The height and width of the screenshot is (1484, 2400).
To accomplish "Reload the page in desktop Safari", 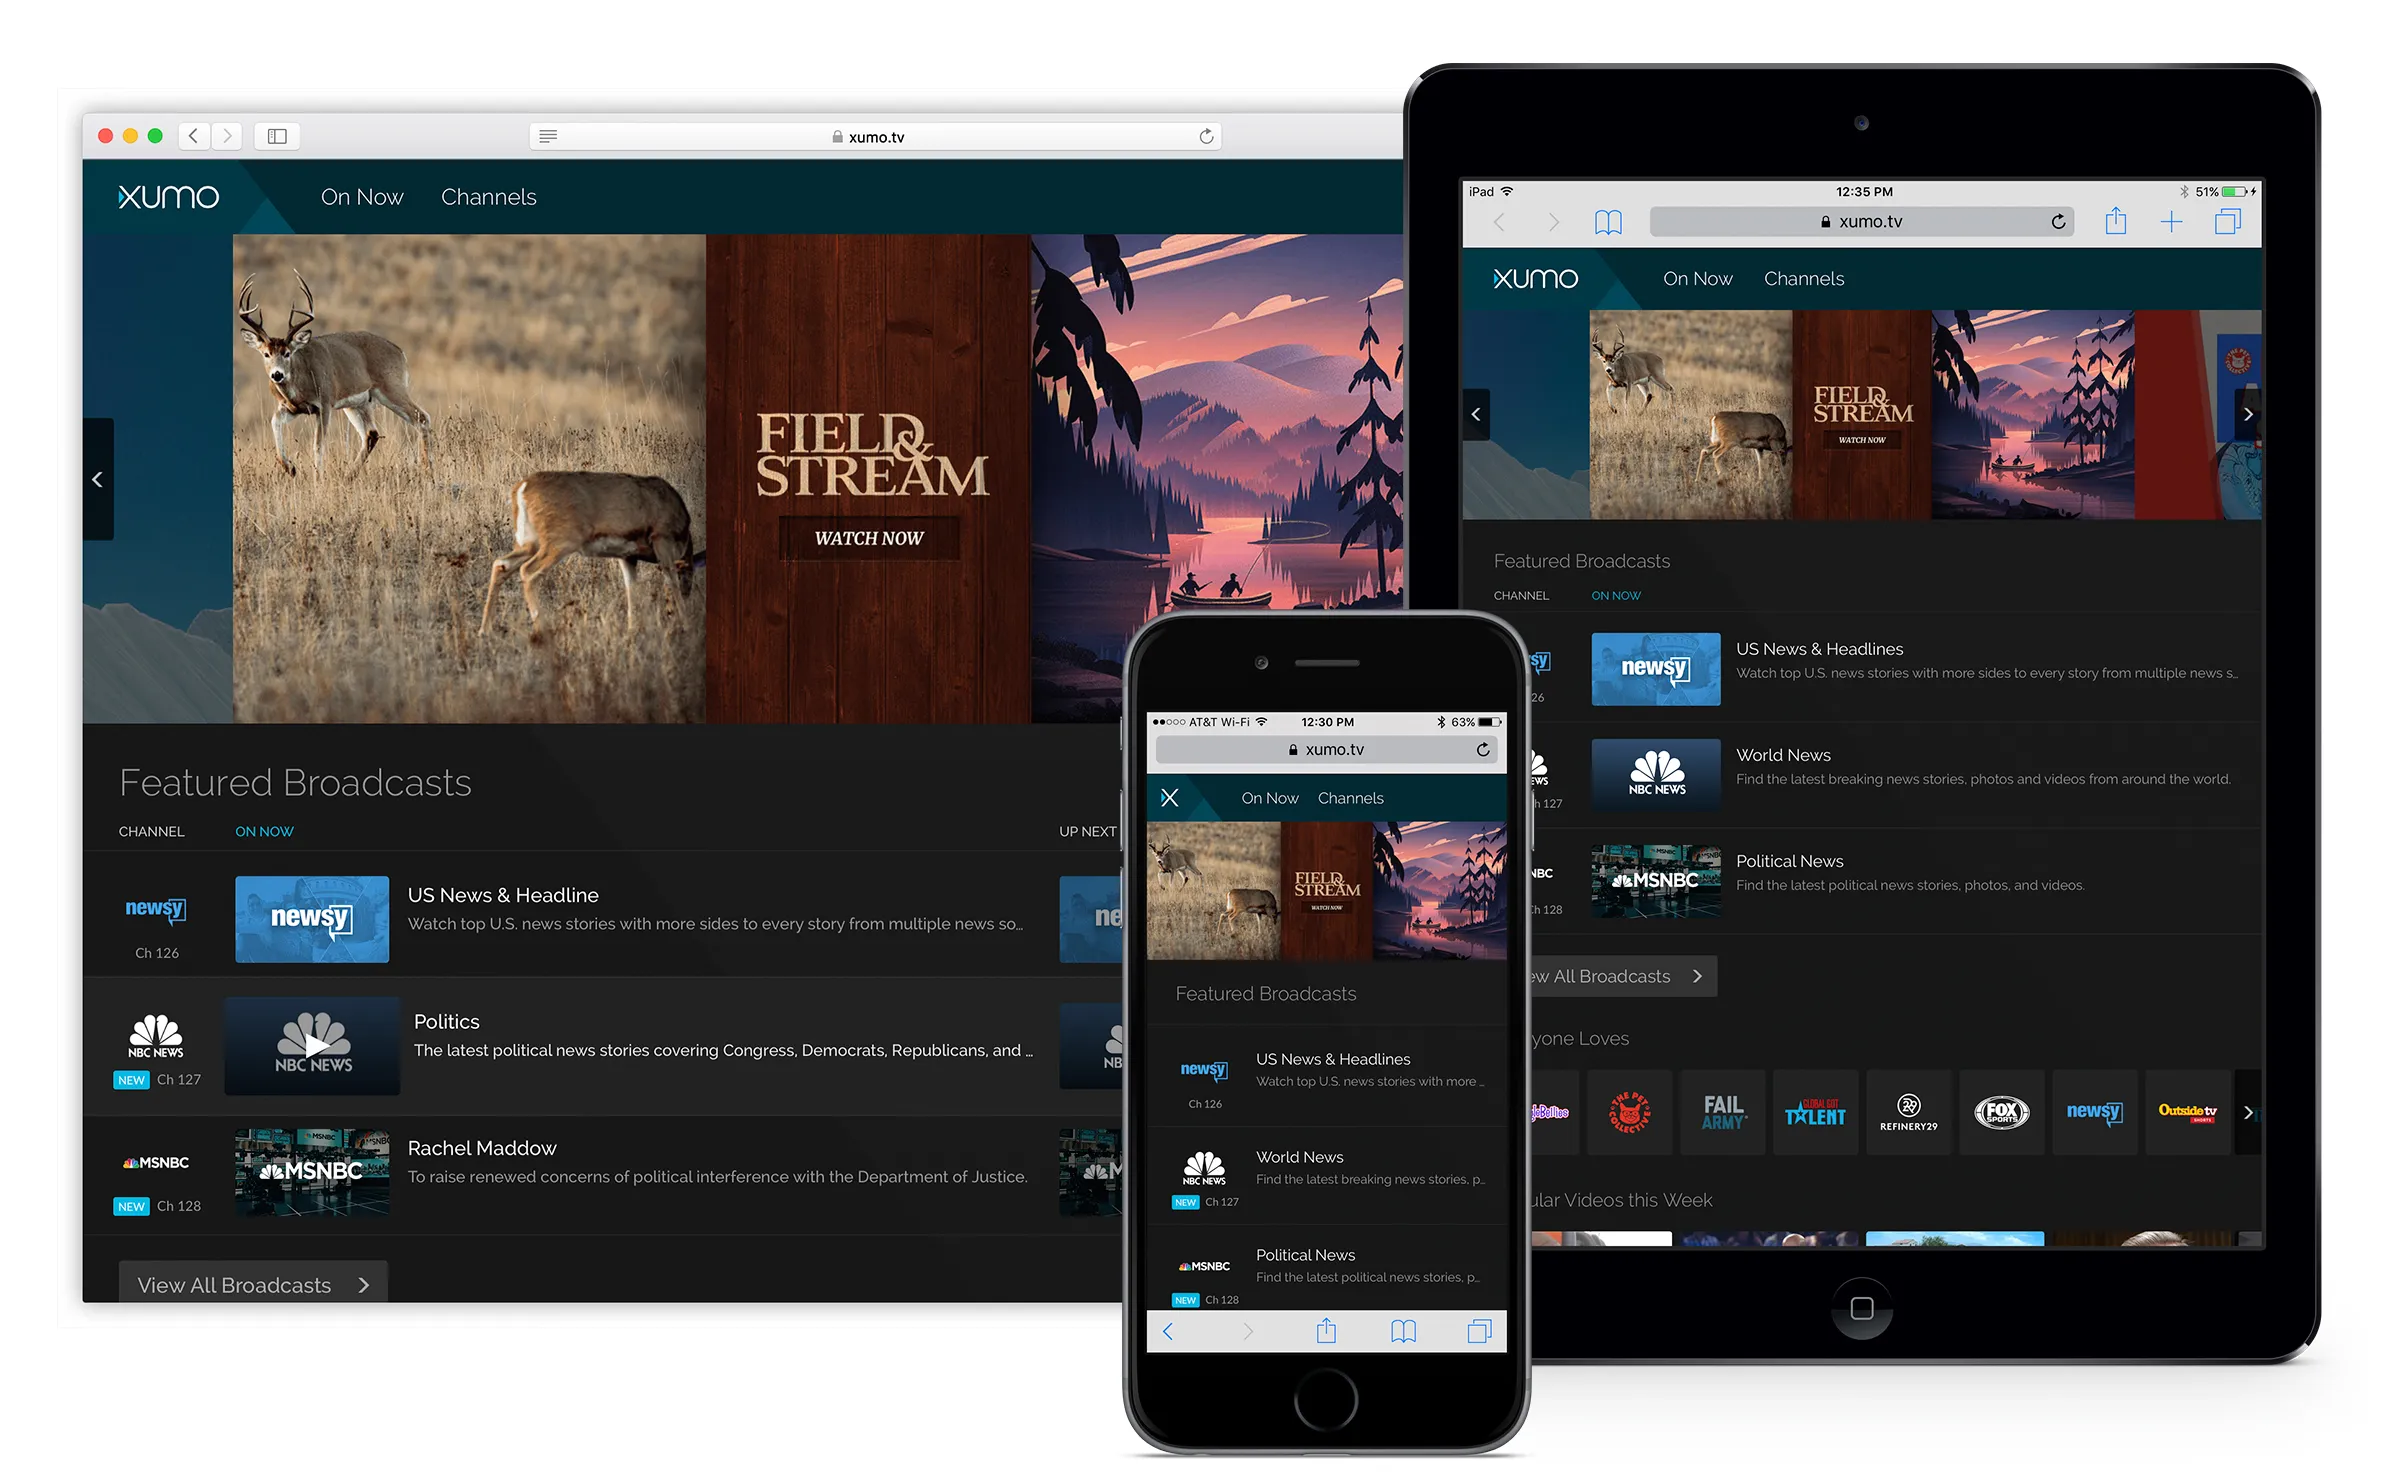I will [x=1206, y=136].
